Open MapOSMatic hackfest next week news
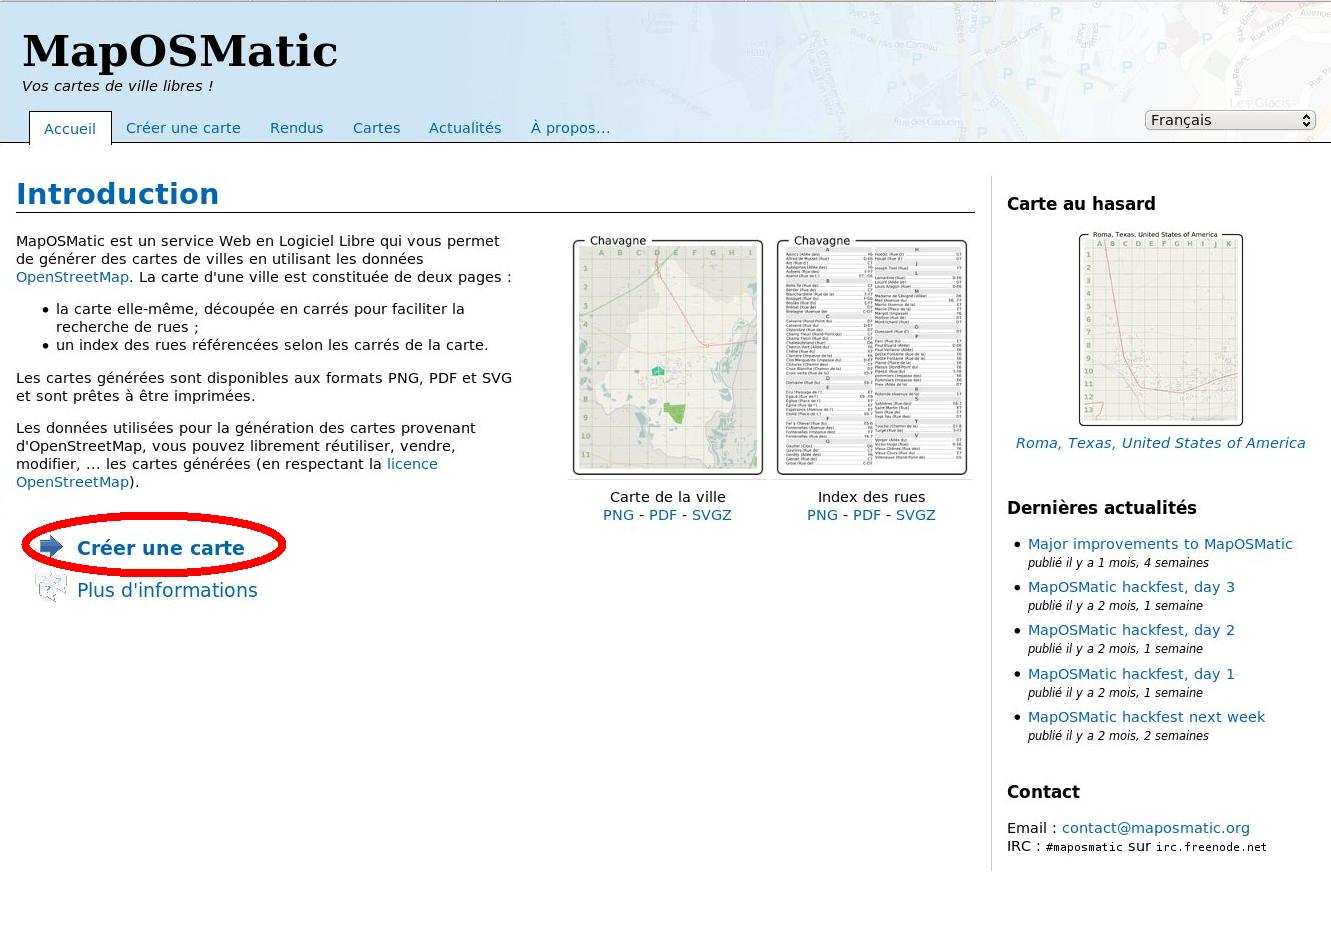This screenshot has height=927, width=1331. coord(1146,717)
